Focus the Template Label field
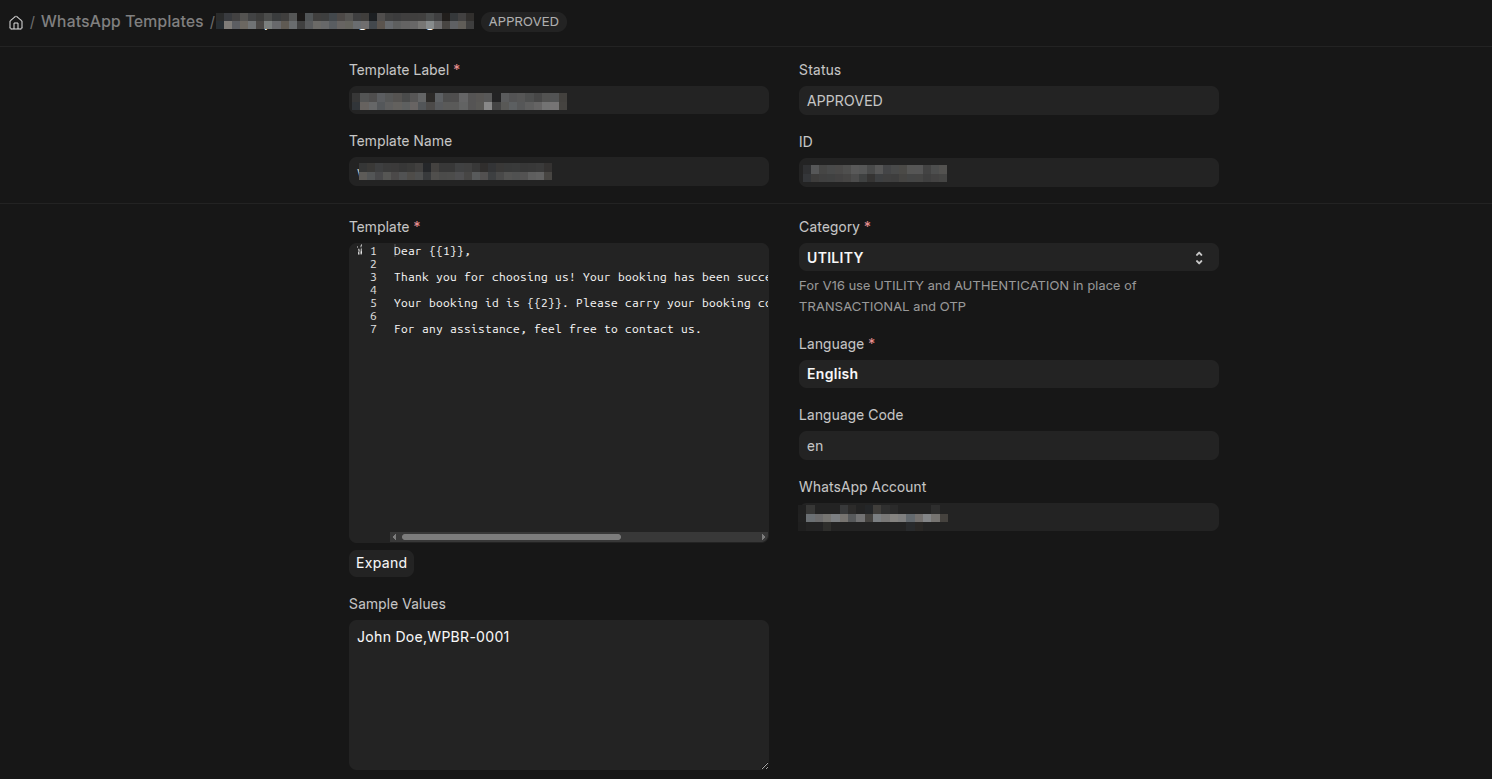 (559, 100)
